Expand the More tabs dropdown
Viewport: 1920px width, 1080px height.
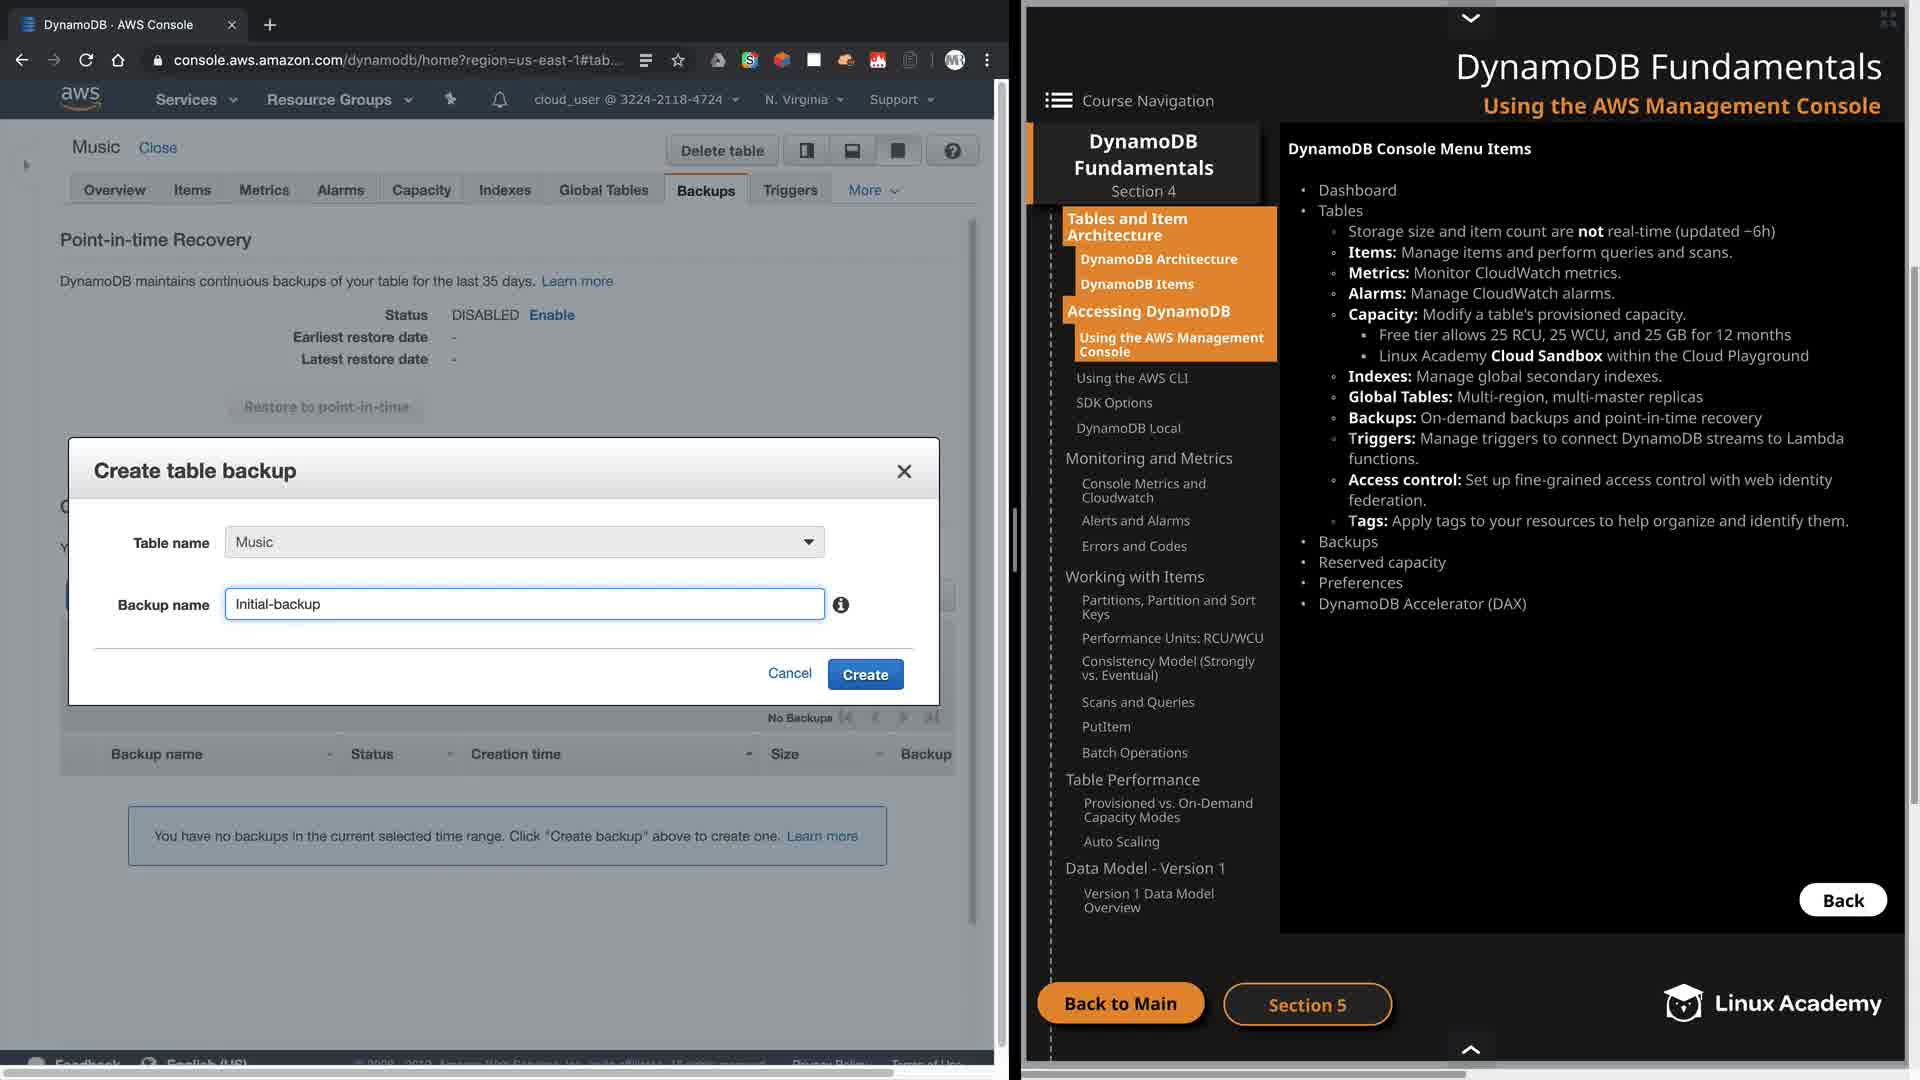(x=873, y=190)
